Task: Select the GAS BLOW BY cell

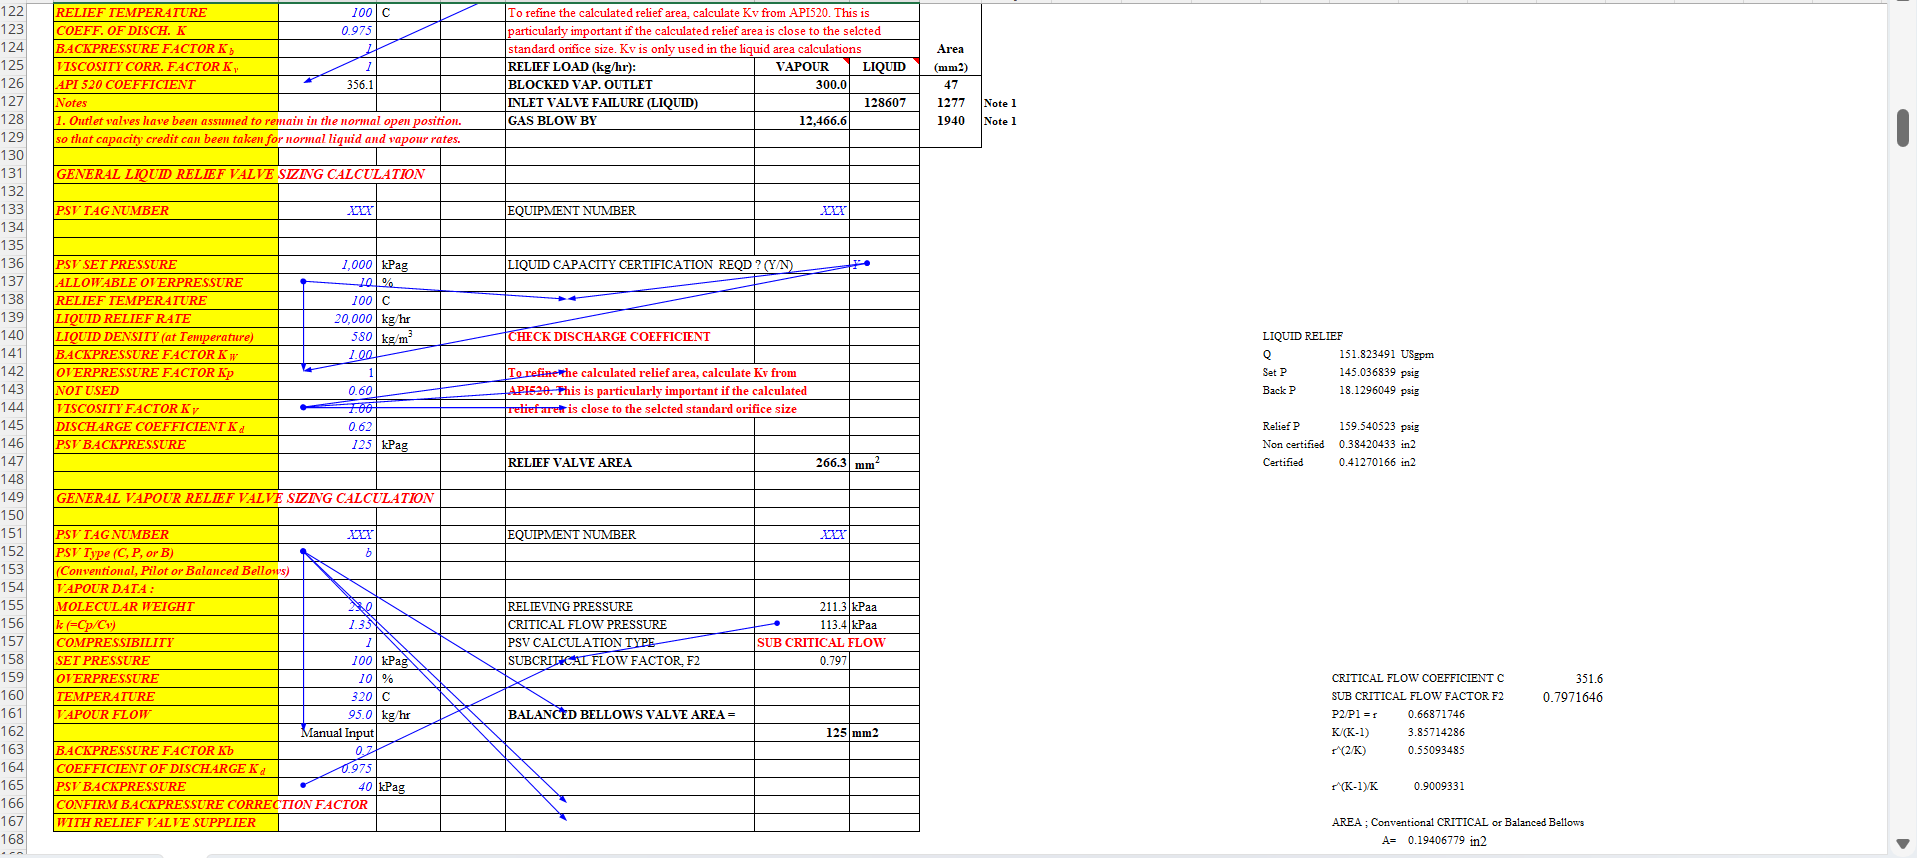Action: click(630, 121)
